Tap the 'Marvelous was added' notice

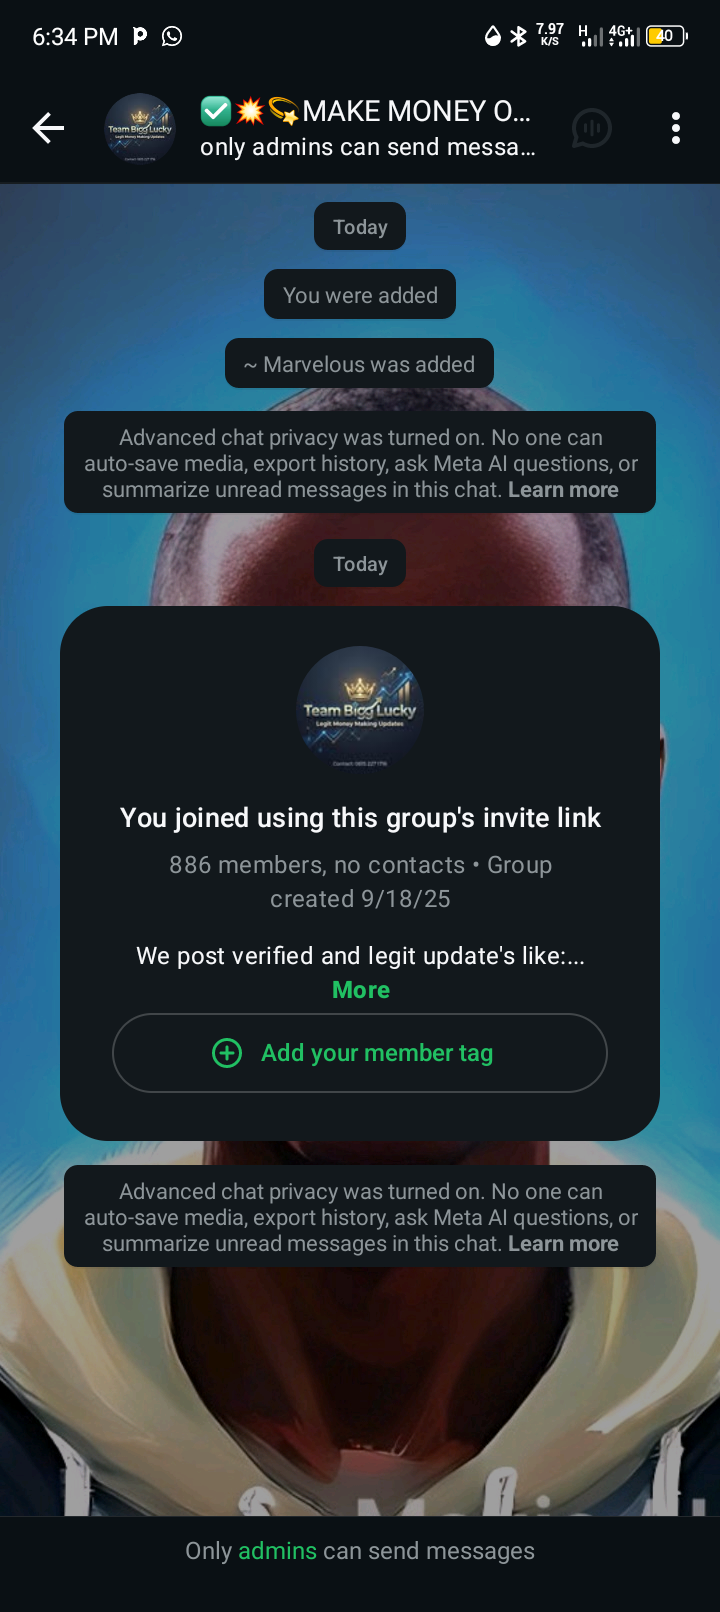(360, 364)
